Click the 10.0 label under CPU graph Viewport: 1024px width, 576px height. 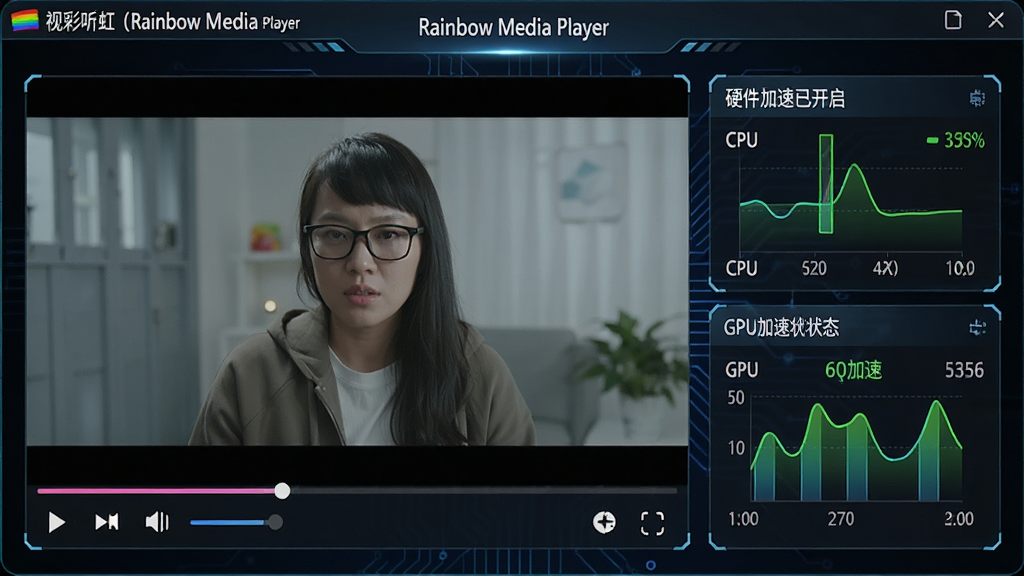960,268
